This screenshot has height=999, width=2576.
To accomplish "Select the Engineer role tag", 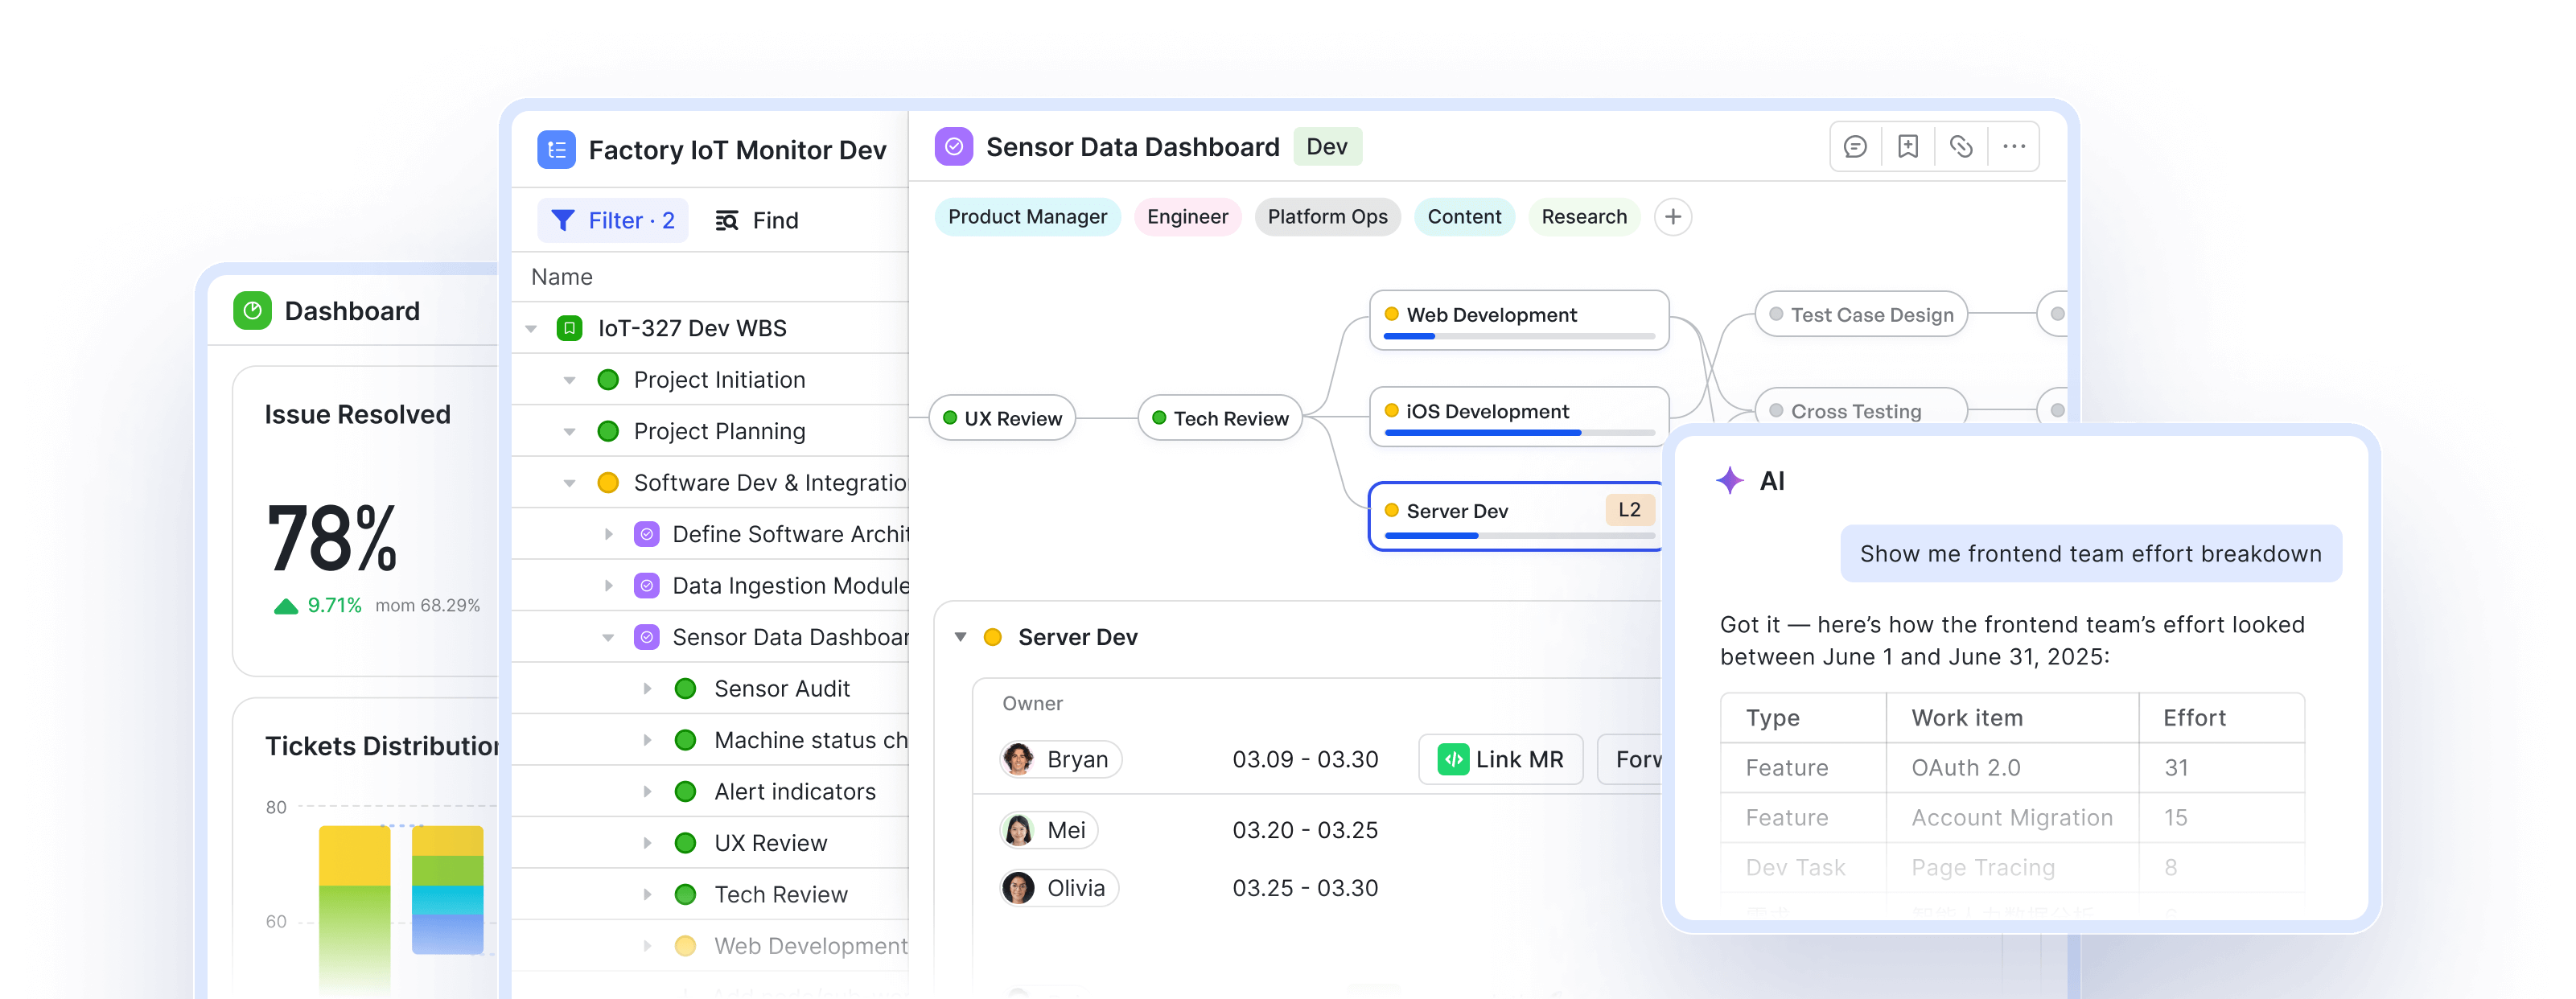I will (1187, 217).
